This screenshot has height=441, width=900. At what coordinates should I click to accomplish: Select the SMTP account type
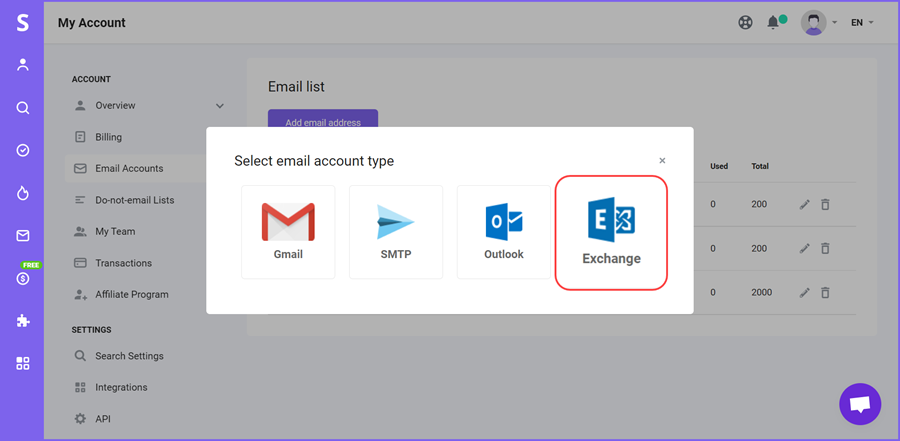point(396,232)
